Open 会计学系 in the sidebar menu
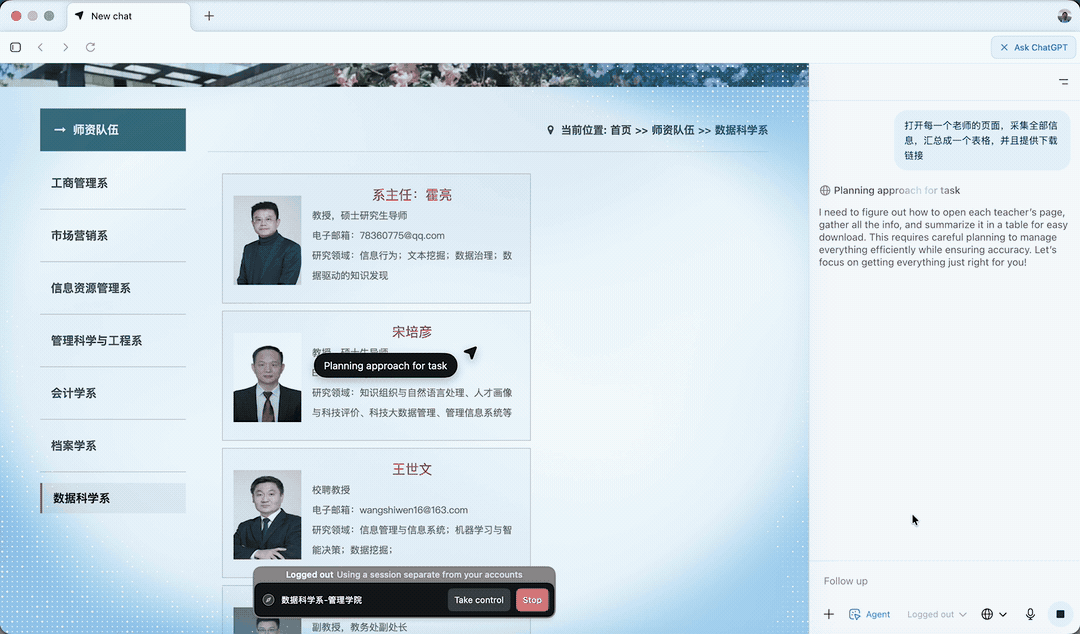This screenshot has width=1080, height=634. (x=74, y=393)
